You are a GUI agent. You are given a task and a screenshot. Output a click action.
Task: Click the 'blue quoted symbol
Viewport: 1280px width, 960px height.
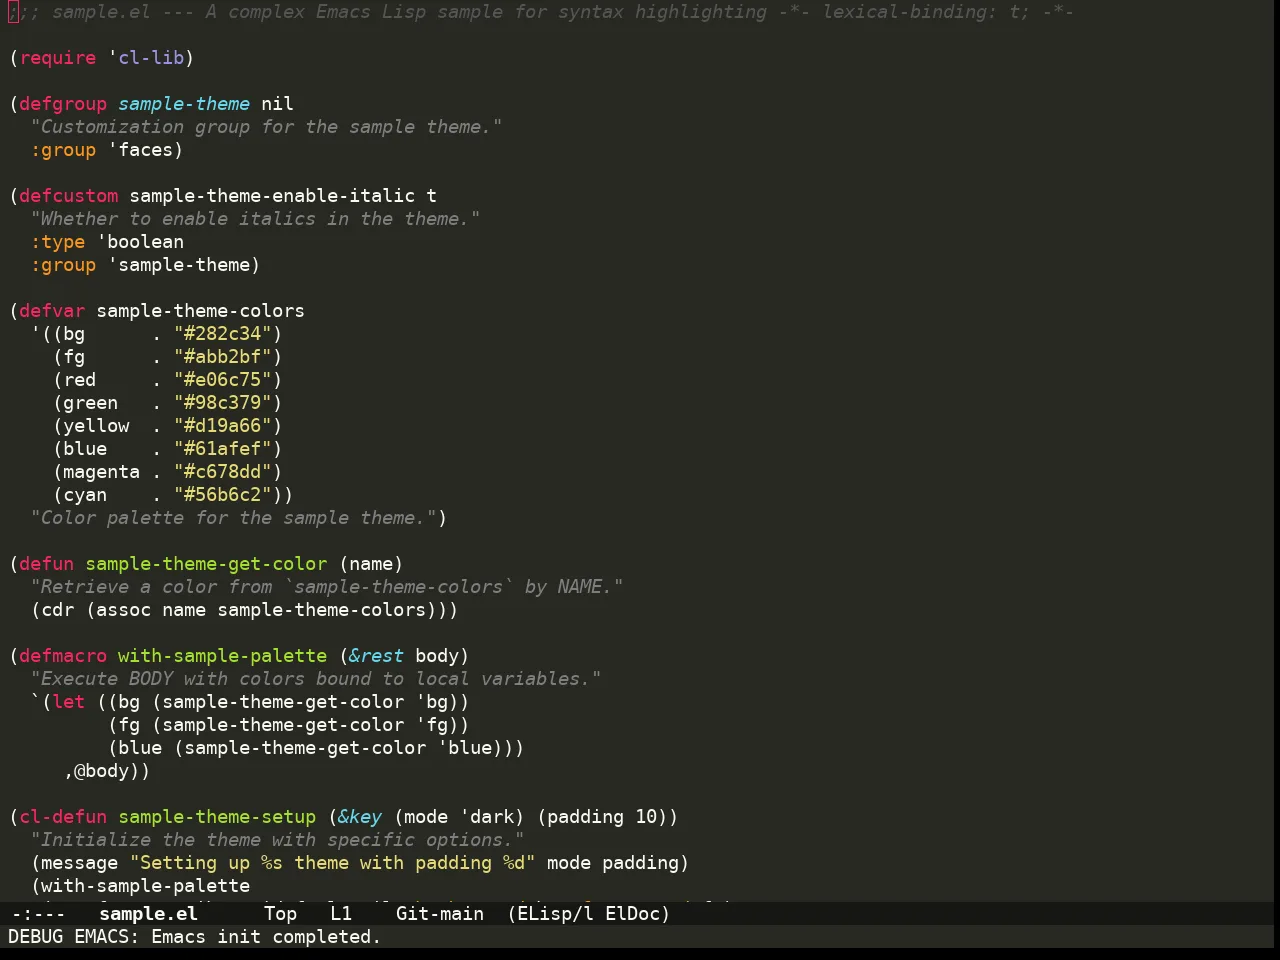tap(465, 748)
